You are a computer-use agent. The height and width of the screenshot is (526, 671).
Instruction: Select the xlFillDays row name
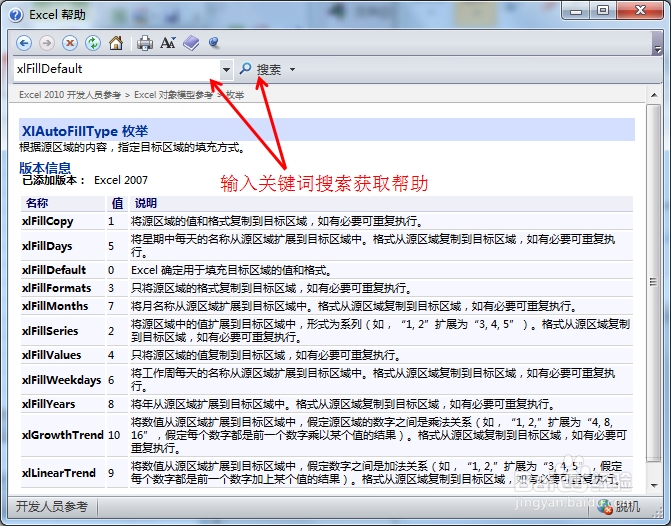pyautogui.click(x=47, y=246)
